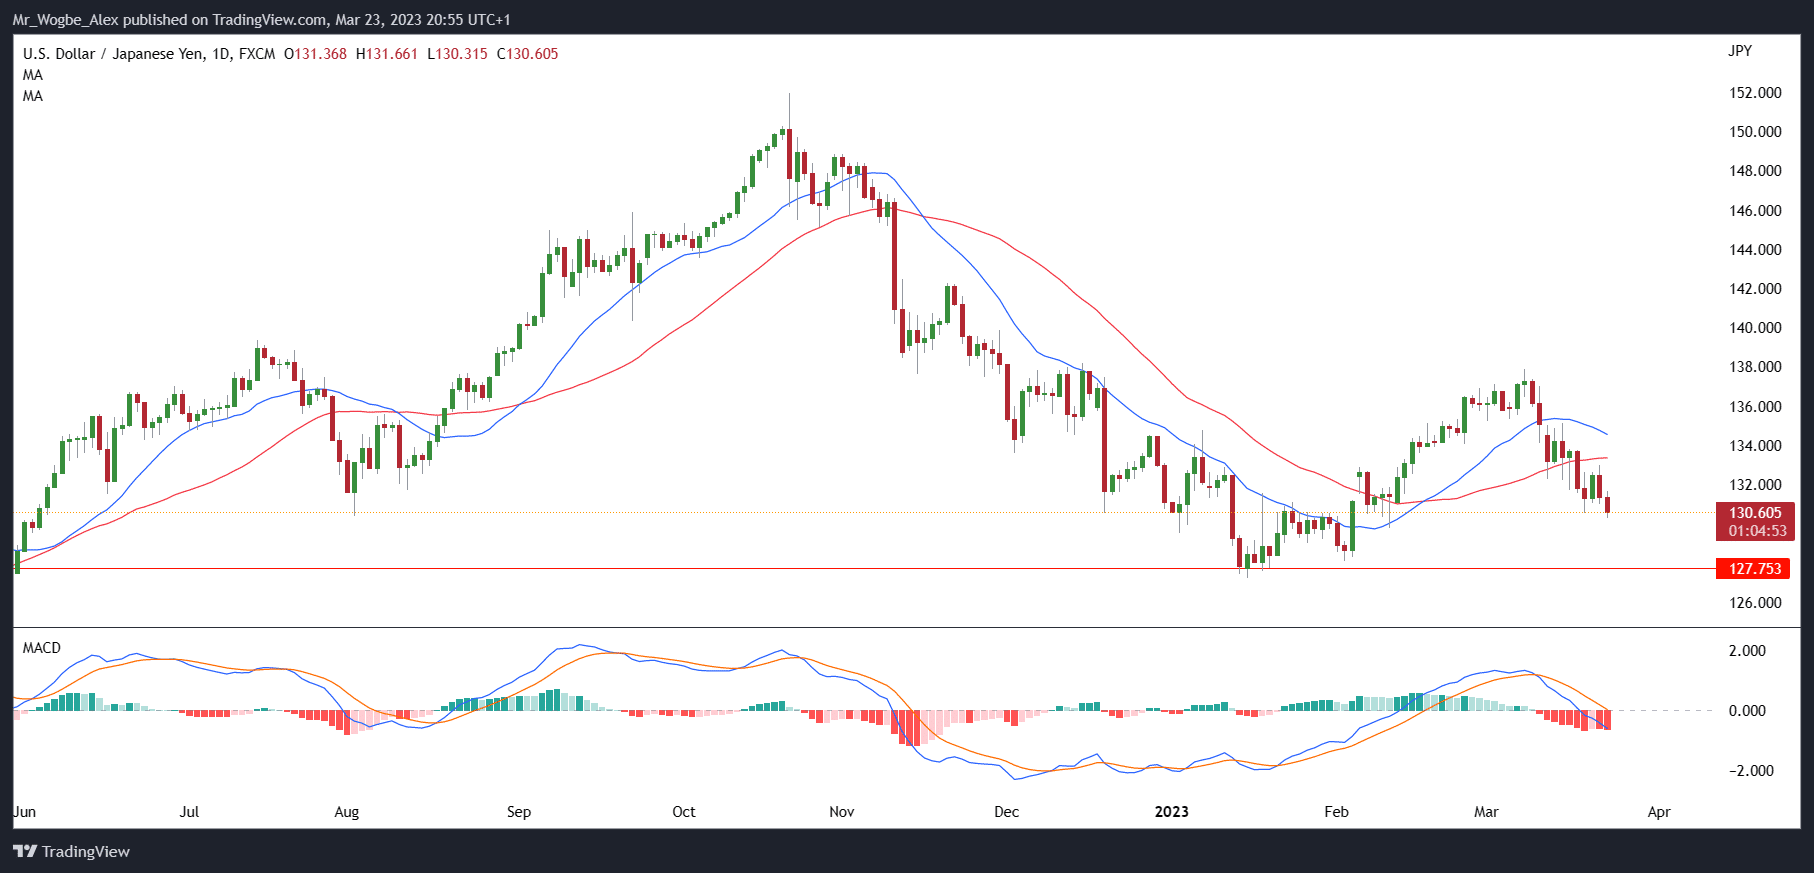Click the Apr label on time axis
1814x873 pixels.
coord(1659,812)
